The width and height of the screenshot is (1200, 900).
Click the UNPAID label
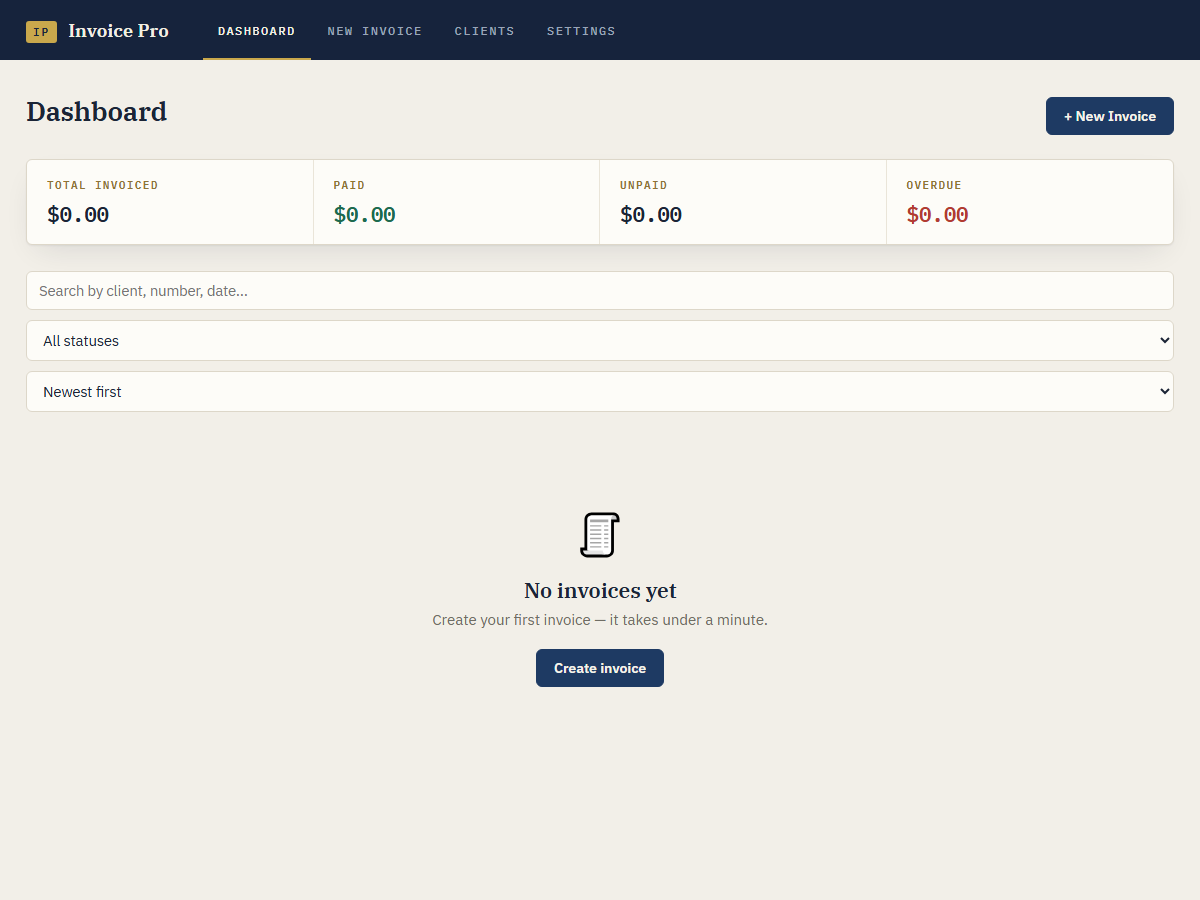coord(644,185)
